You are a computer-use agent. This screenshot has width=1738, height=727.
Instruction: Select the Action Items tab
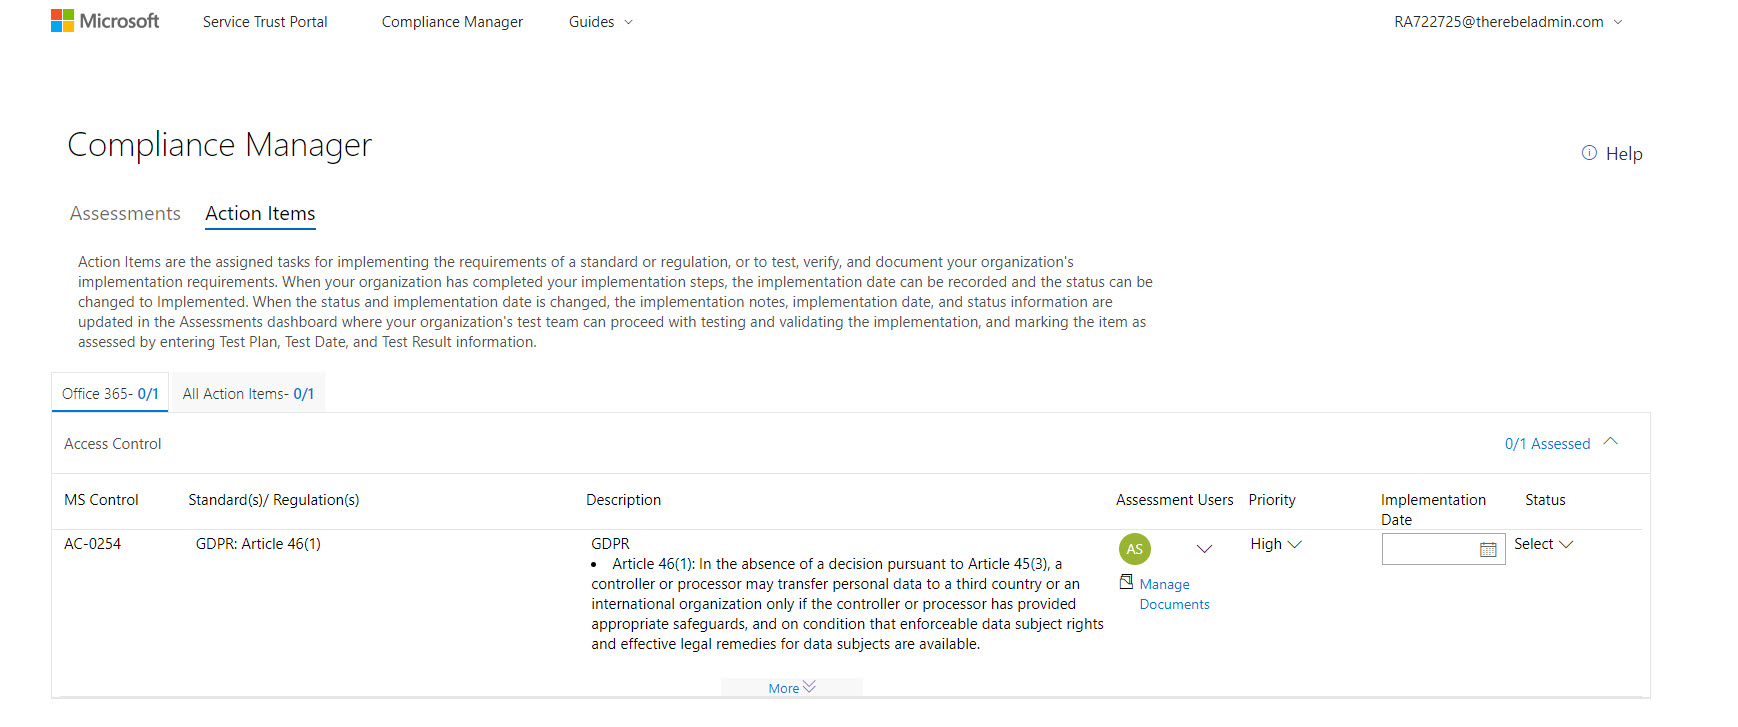tap(260, 213)
